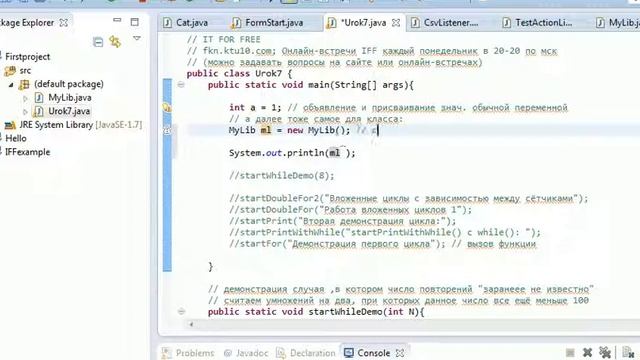This screenshot has width=640, height=360.
Task: Click the int a = 1; statement
Action: coord(255,108)
